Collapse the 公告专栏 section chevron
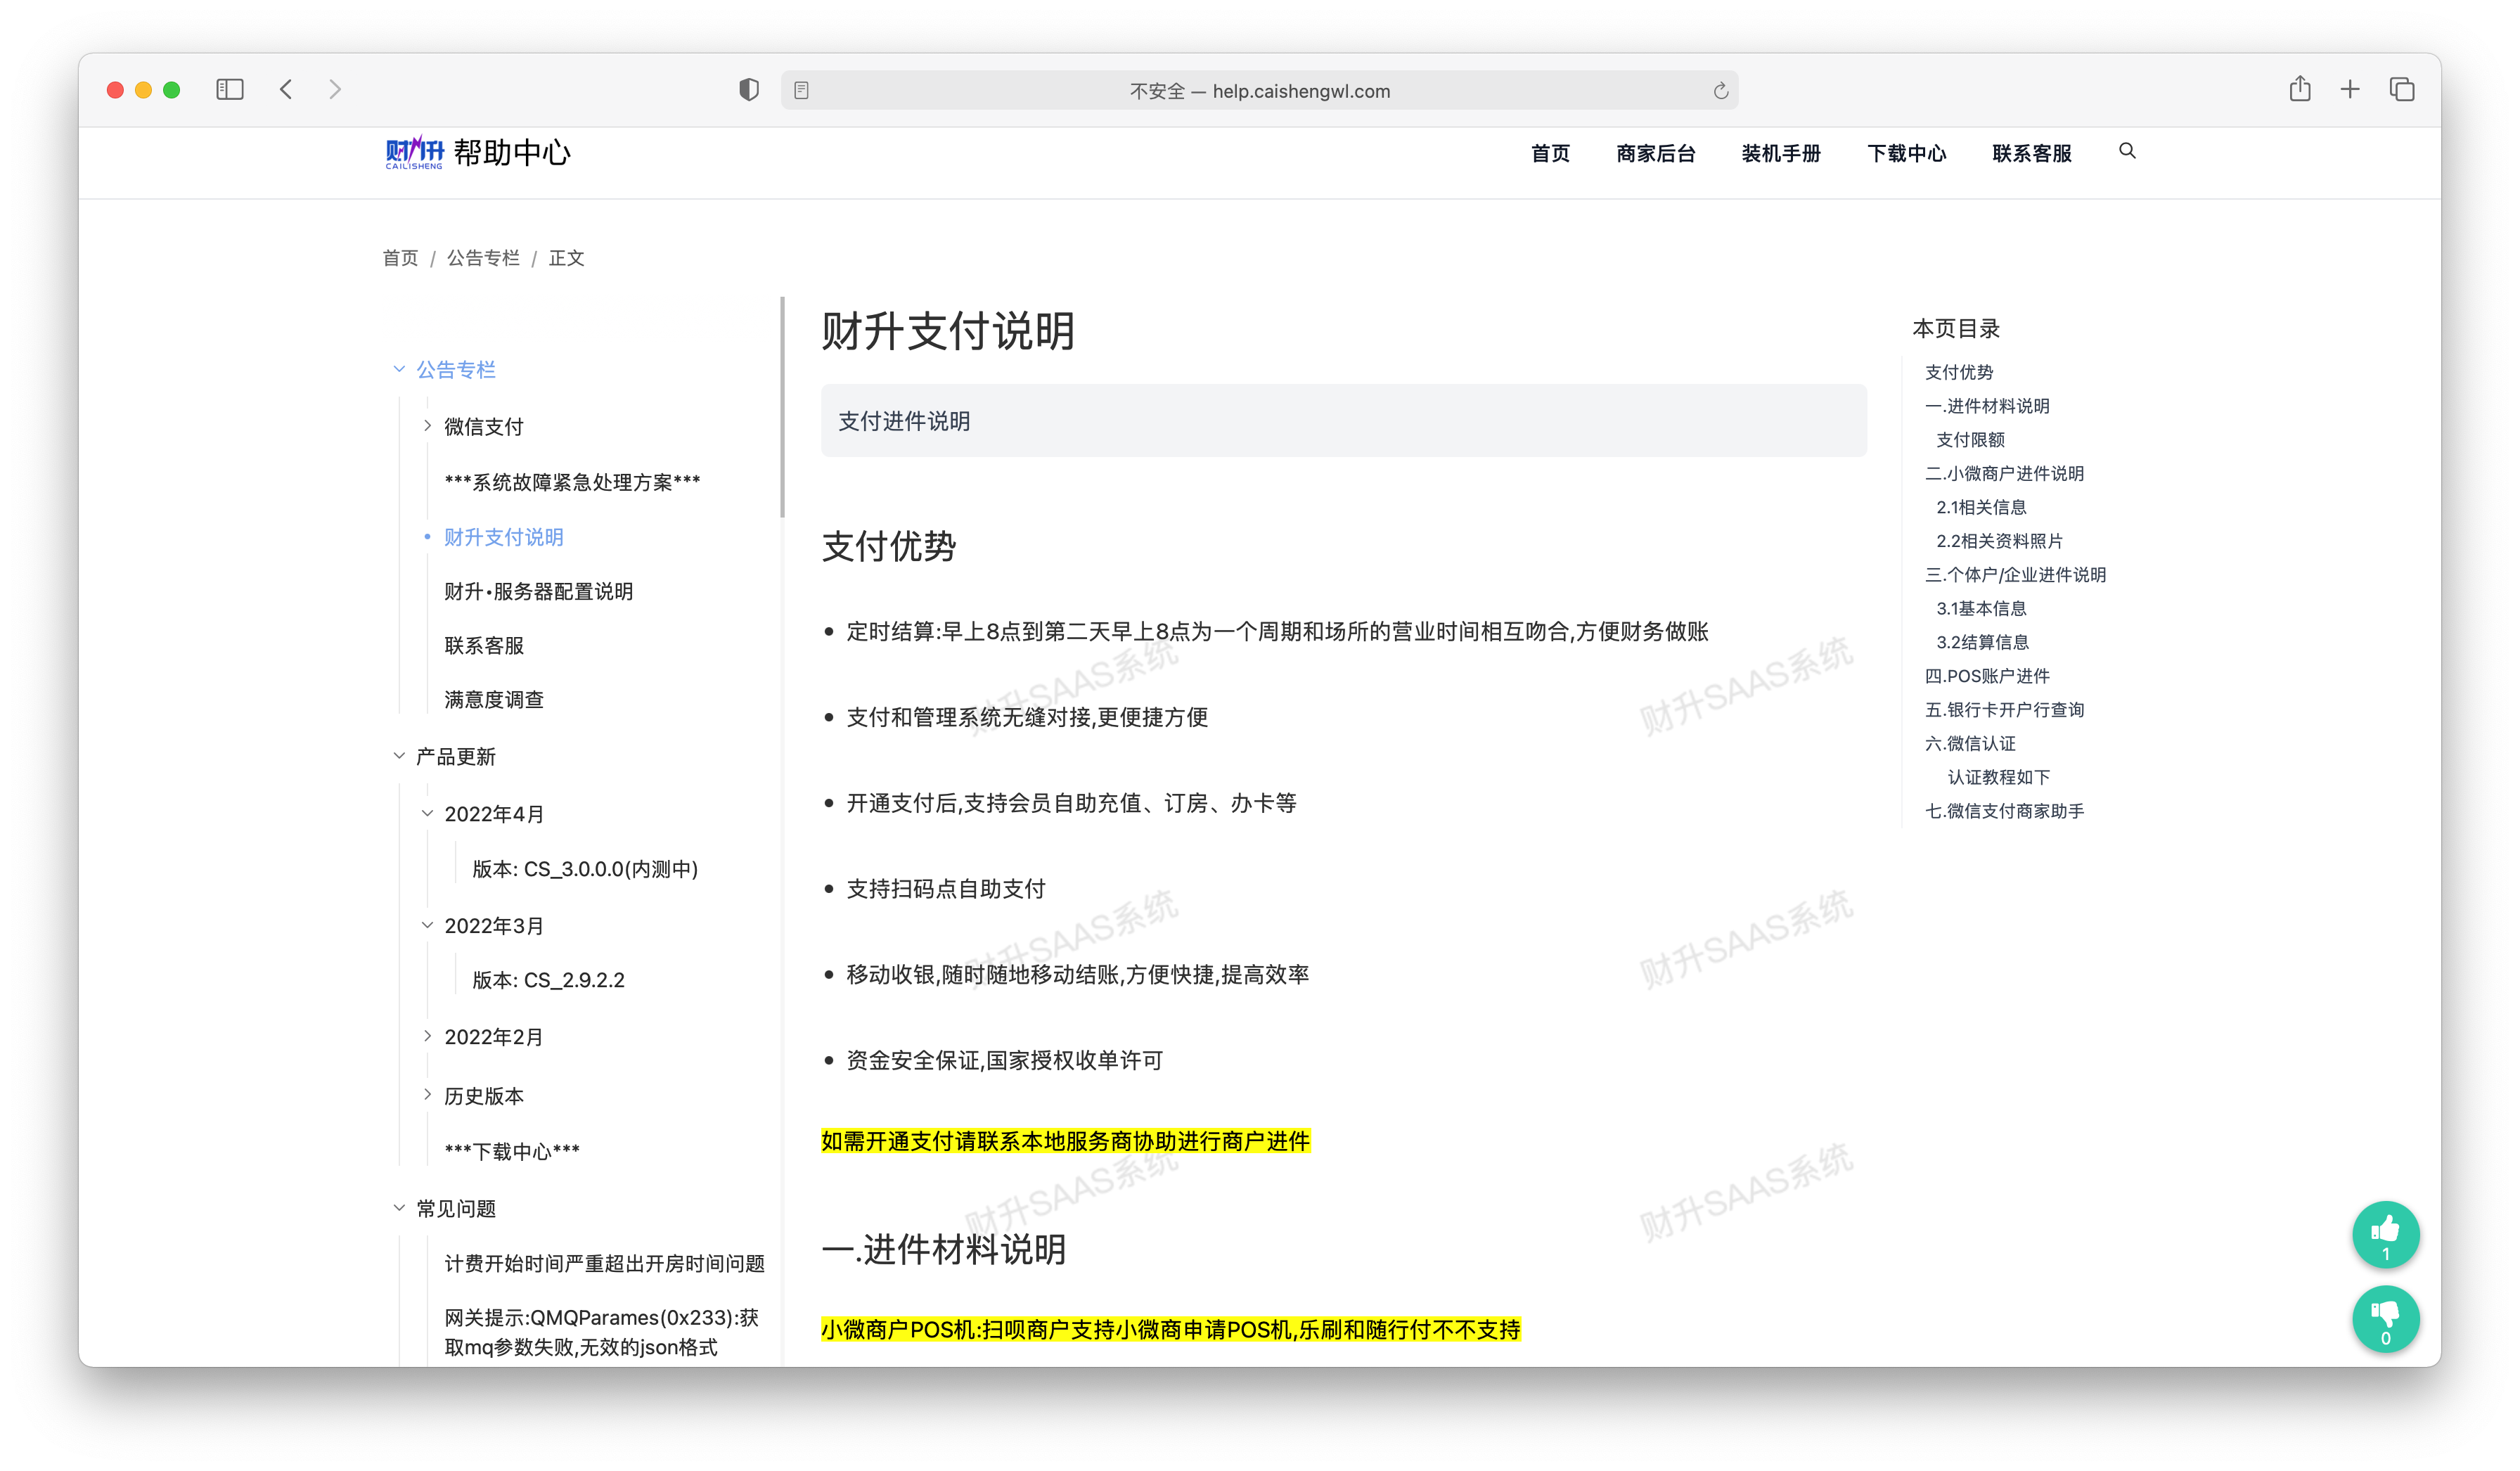 tap(399, 369)
